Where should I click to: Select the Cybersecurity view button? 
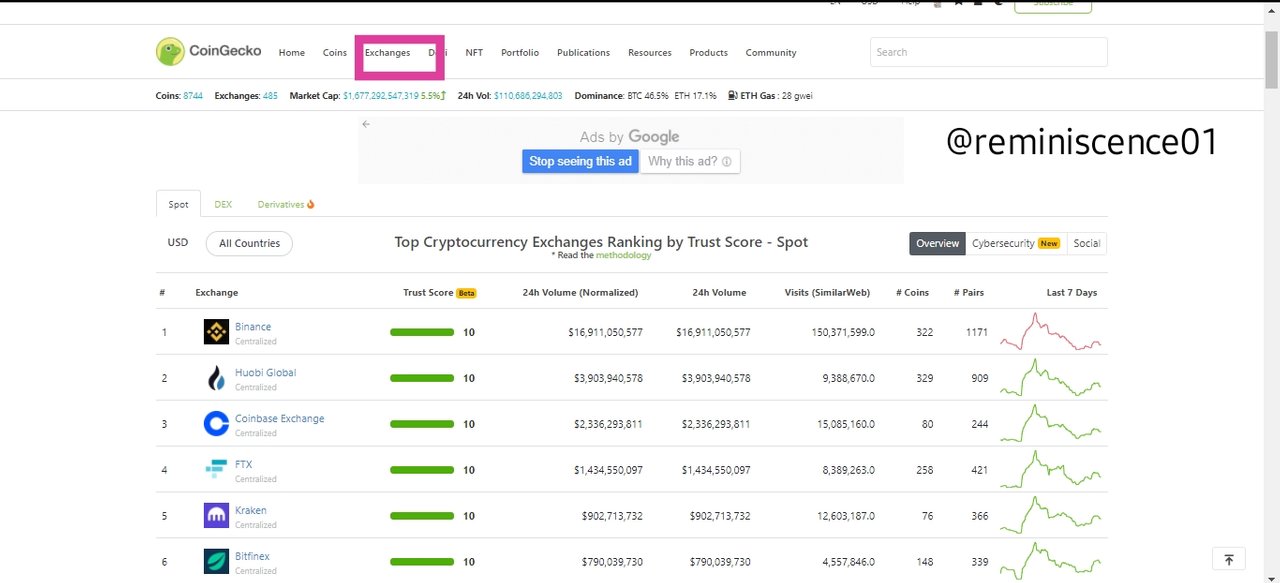[x=1015, y=243]
